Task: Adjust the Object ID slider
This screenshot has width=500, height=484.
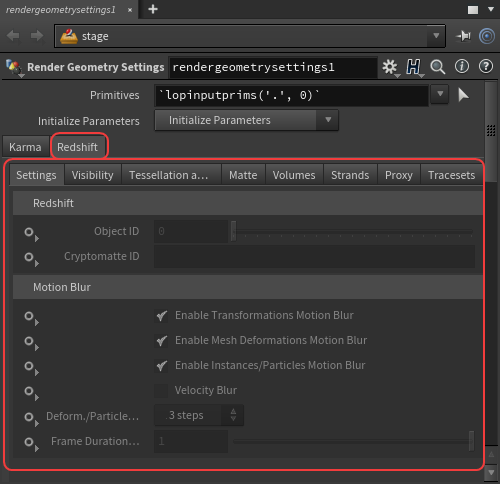Action: coord(352,231)
